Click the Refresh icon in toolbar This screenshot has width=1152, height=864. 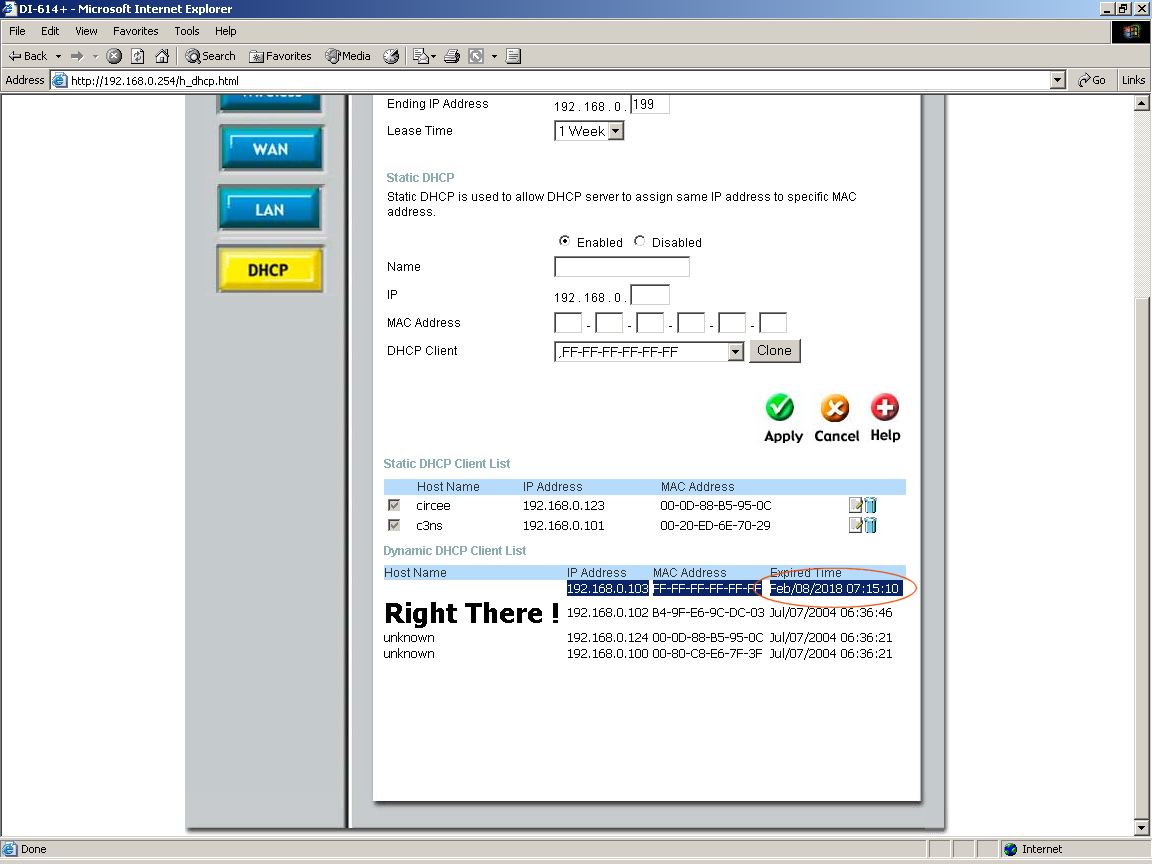point(138,56)
